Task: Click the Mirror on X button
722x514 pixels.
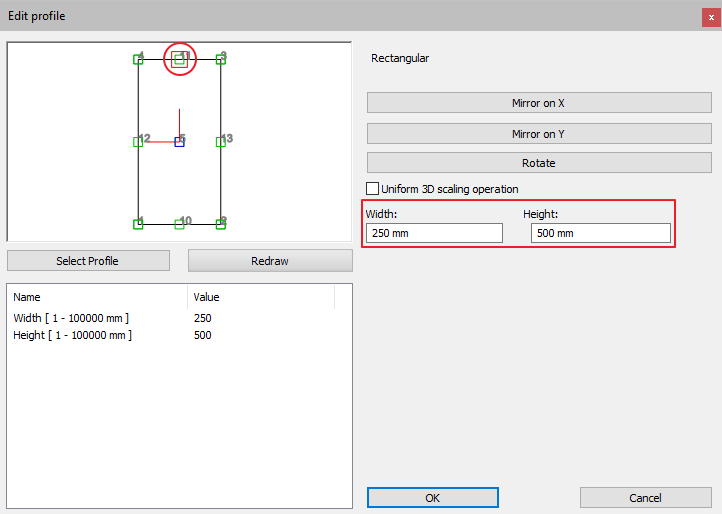Action: [539, 103]
